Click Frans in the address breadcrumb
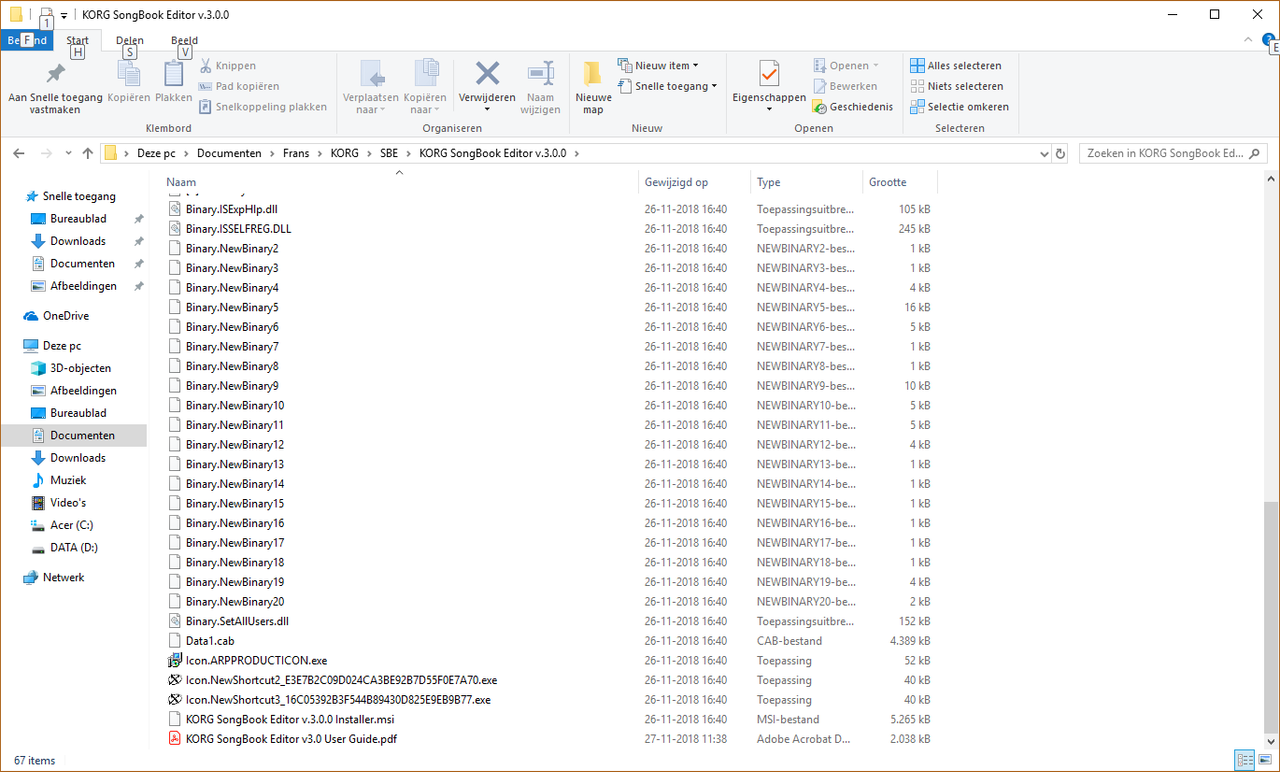Viewport: 1280px width, 772px height. (296, 154)
